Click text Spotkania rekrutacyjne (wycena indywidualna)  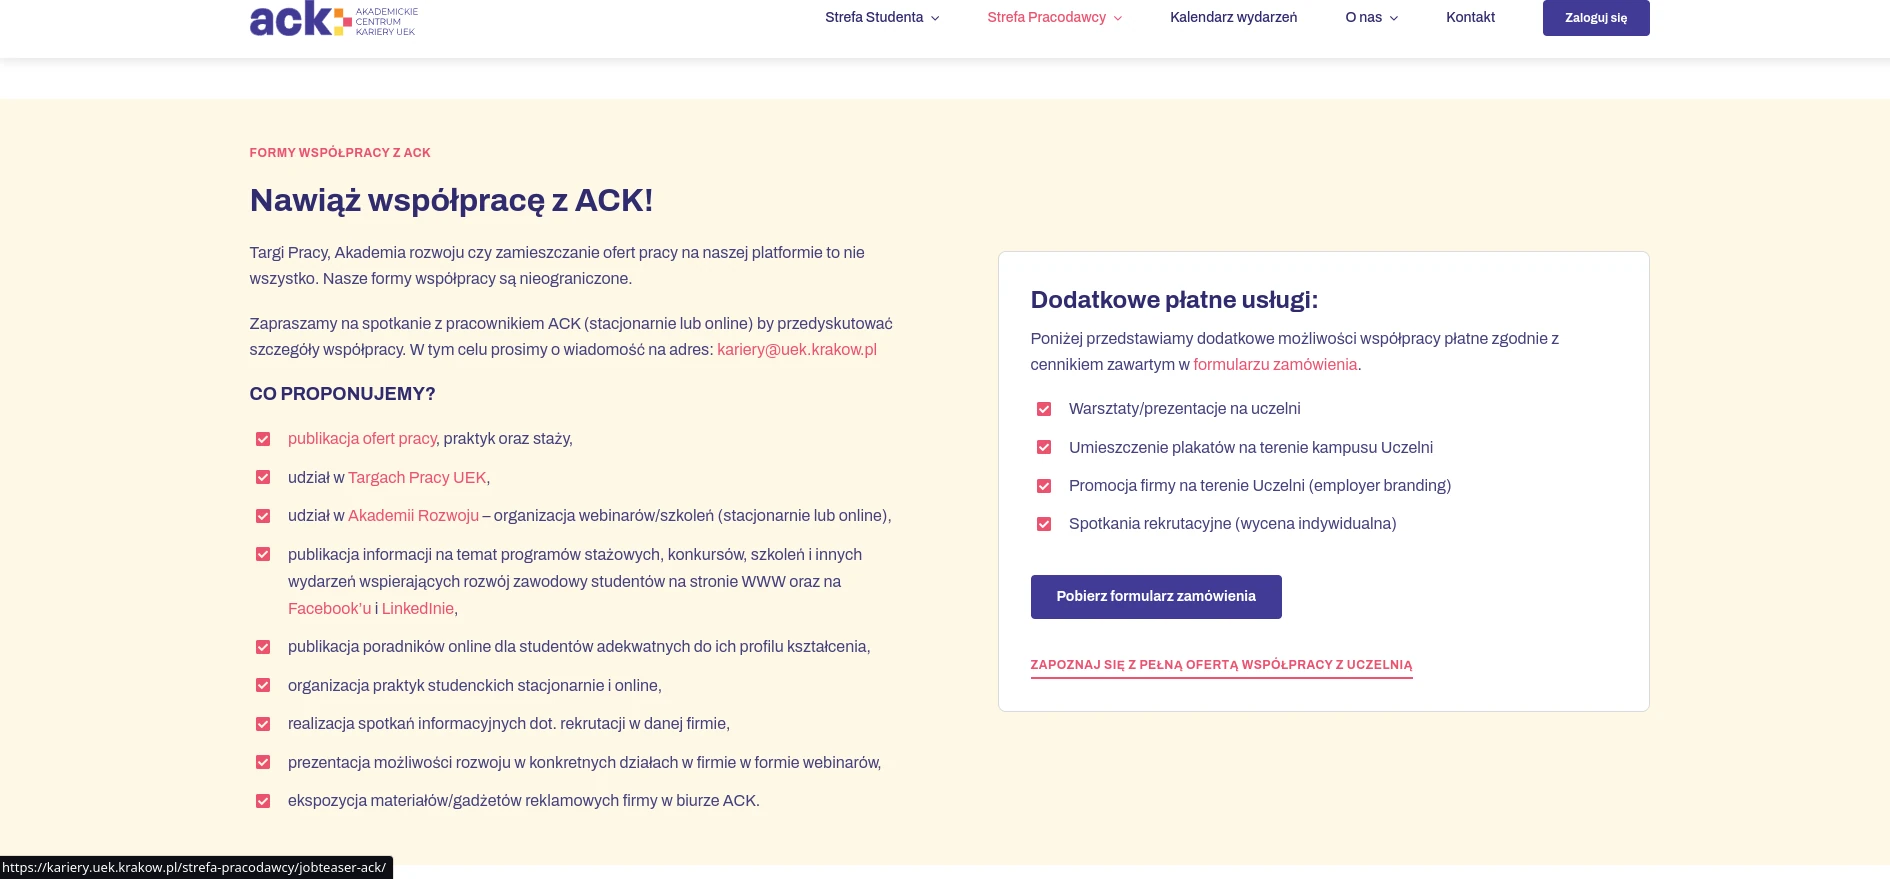1232,524
